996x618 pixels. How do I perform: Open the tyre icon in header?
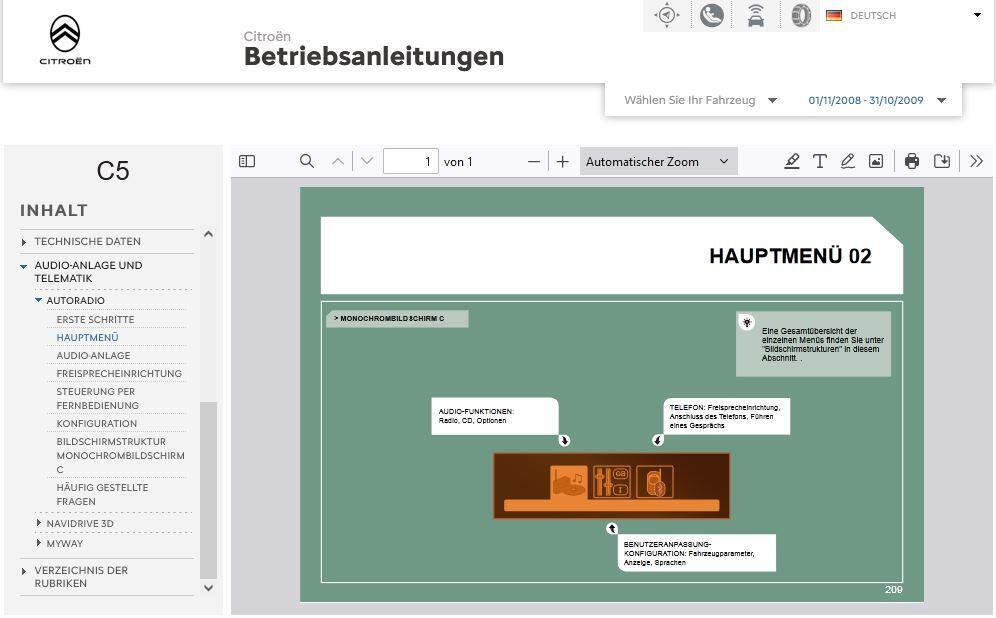coord(800,15)
